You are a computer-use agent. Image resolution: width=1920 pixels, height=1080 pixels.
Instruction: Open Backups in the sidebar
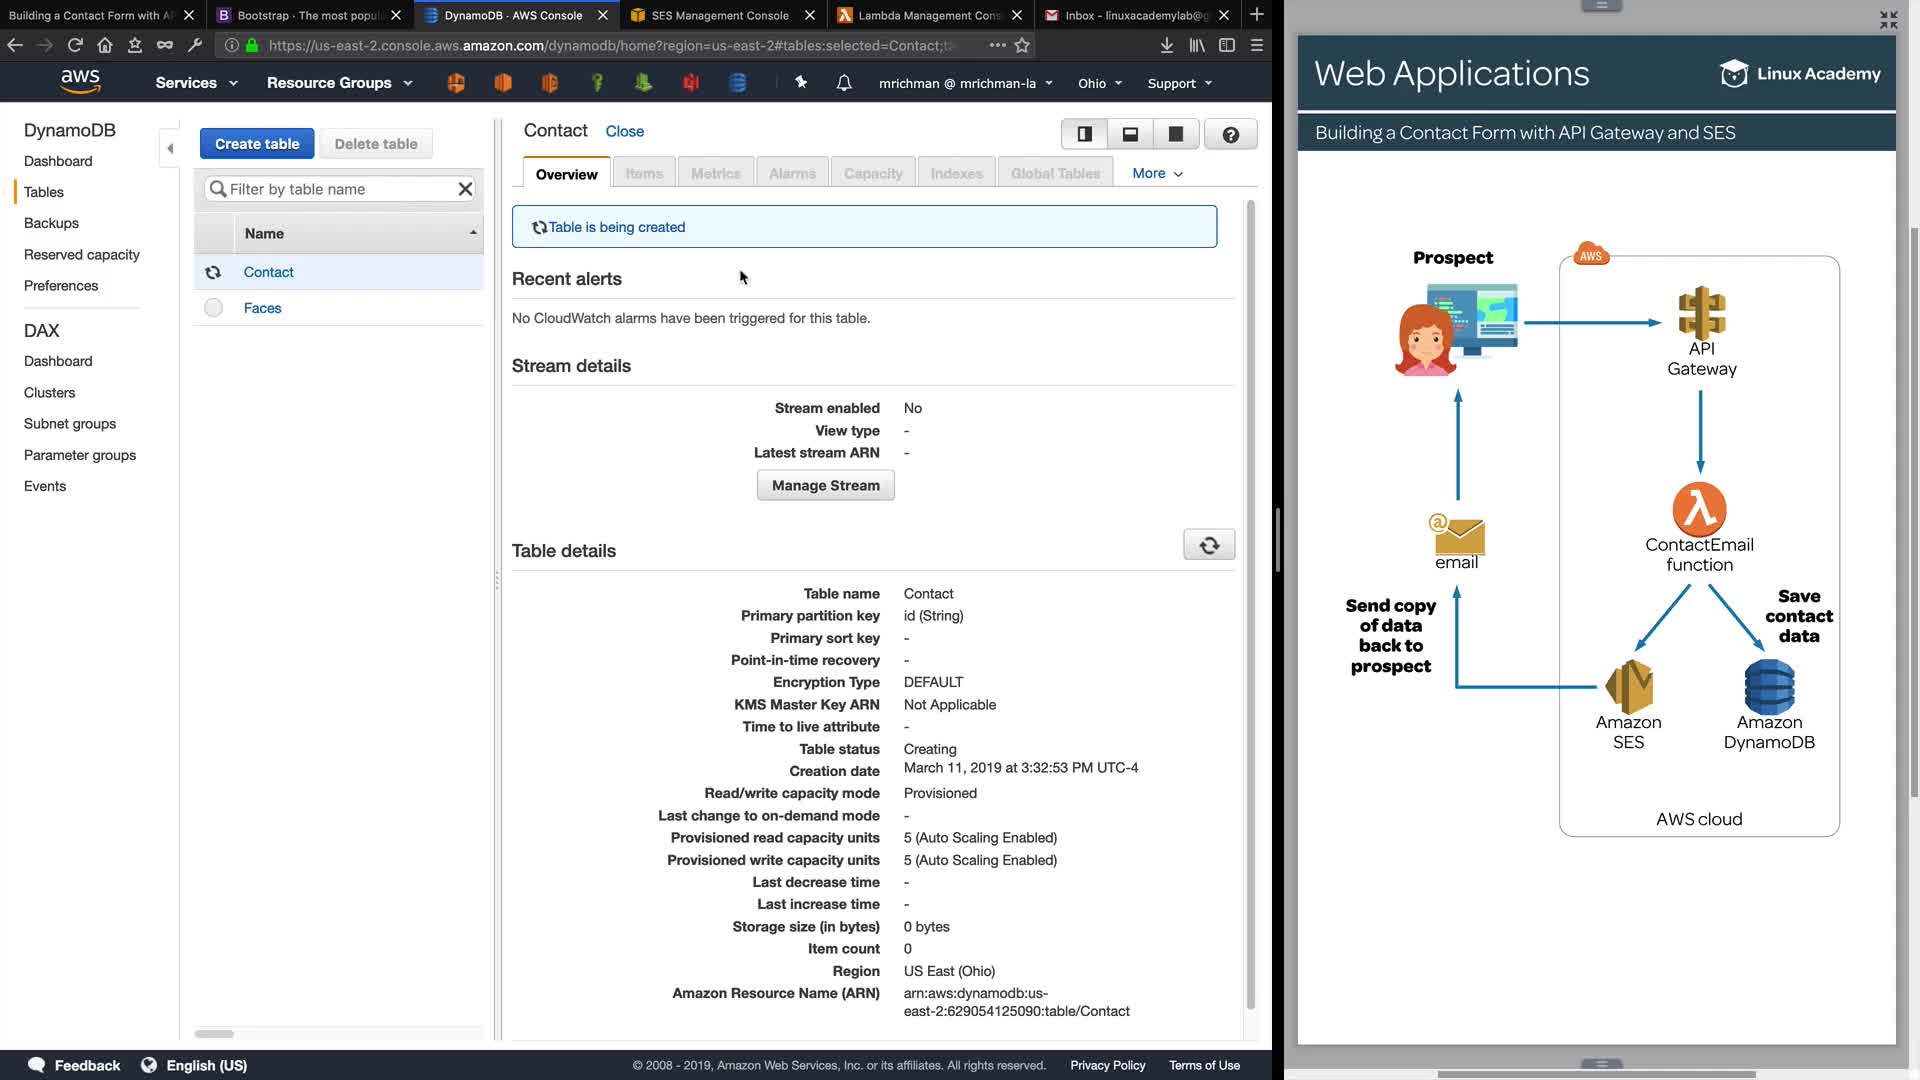pos(51,223)
